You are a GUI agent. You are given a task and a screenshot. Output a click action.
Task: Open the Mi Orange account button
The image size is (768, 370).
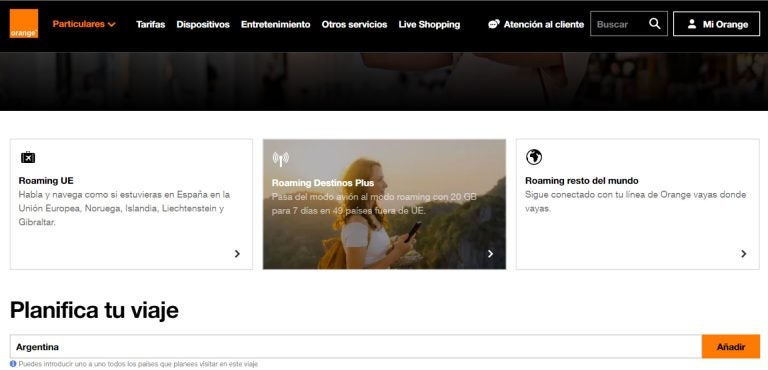pos(717,24)
